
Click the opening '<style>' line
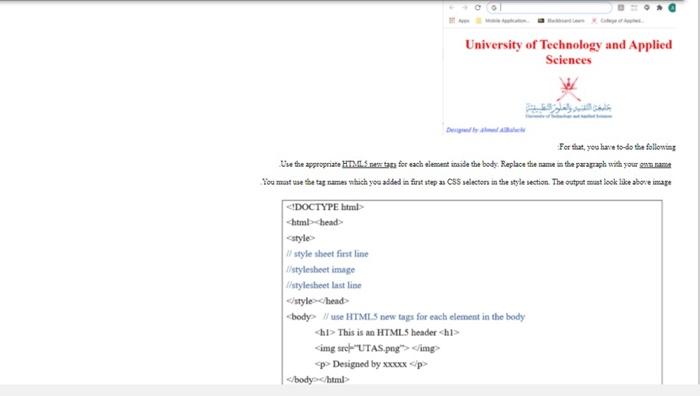click(x=300, y=238)
